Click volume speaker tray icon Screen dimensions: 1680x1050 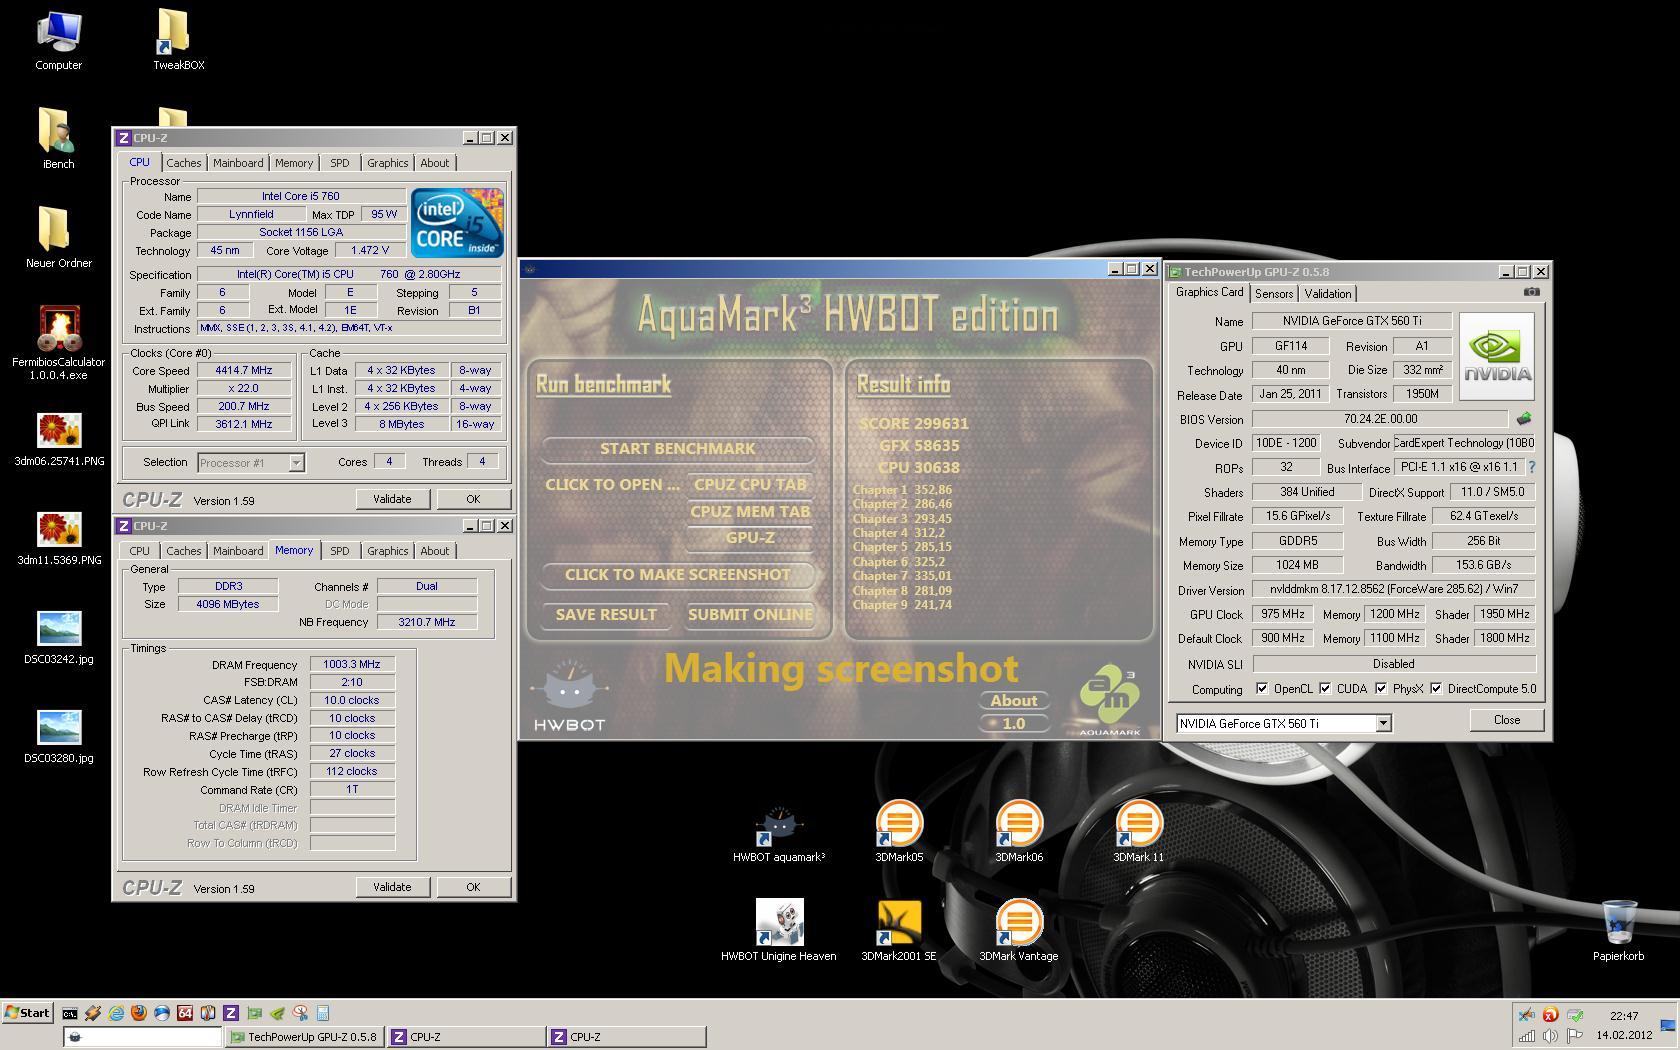click(1550, 1036)
